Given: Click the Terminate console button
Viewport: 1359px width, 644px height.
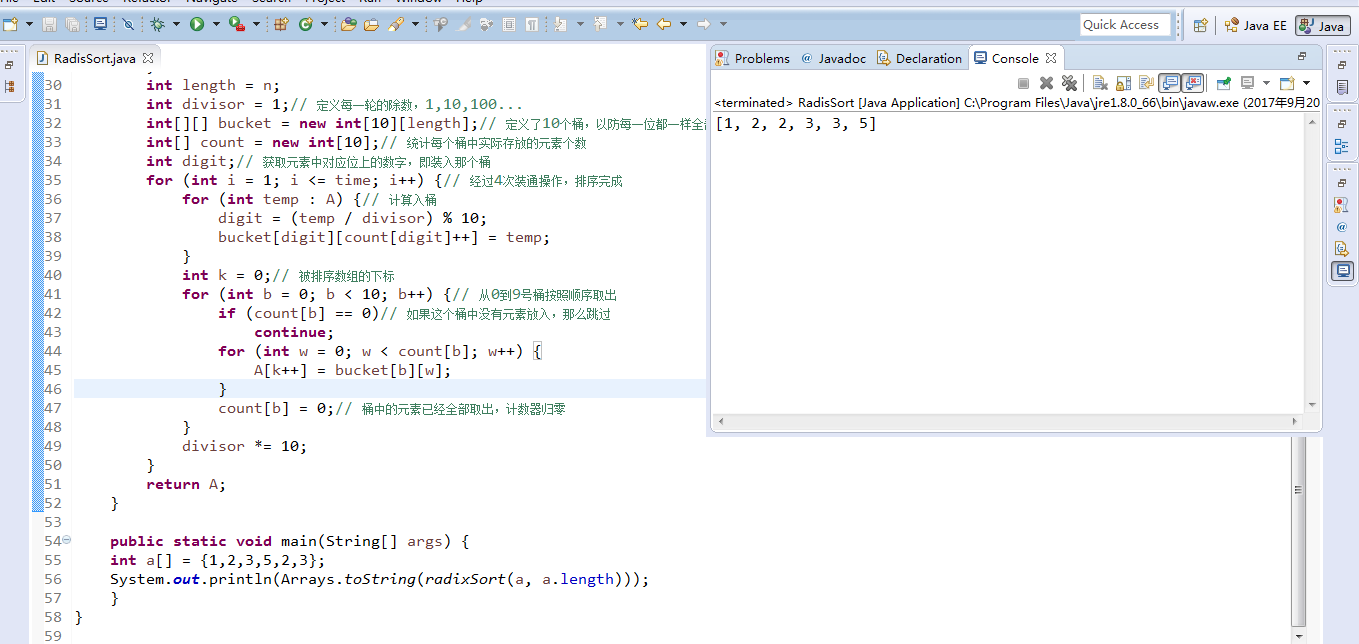Looking at the screenshot, I should 1023,83.
